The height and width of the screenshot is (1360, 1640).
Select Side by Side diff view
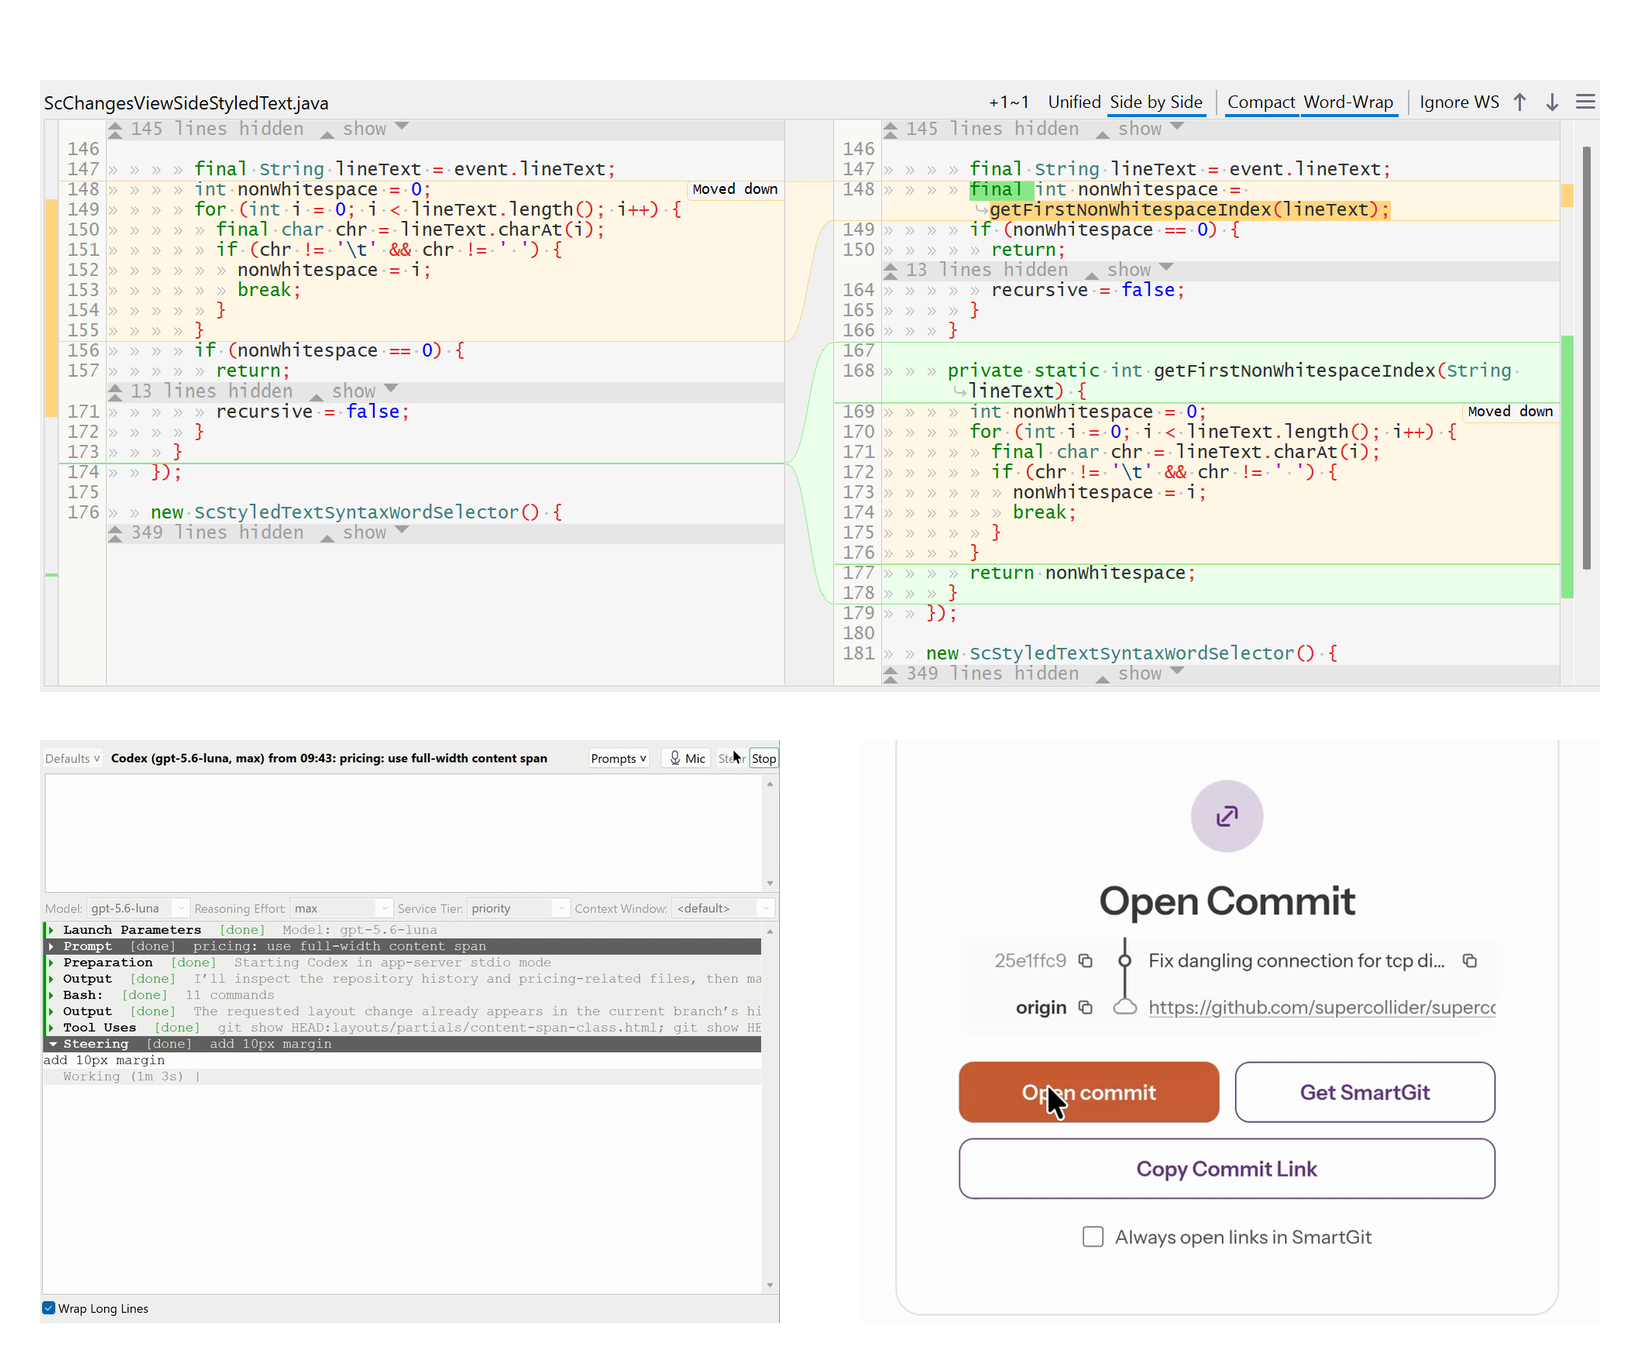point(1156,102)
